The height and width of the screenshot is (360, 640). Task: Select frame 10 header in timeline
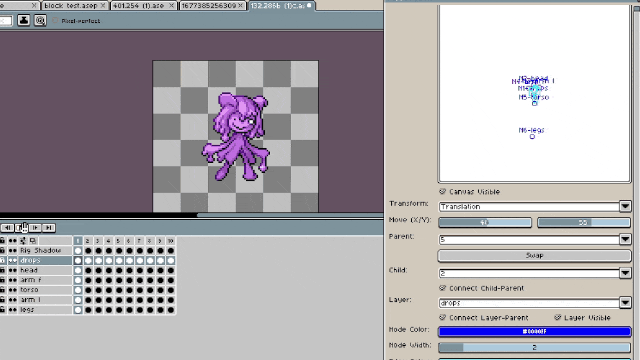171,241
